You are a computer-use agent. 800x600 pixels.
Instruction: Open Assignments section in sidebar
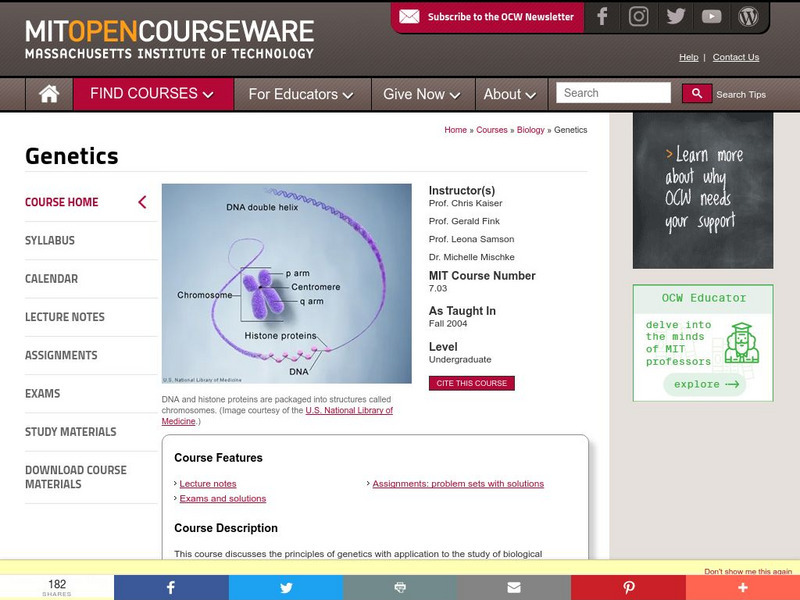[61, 355]
